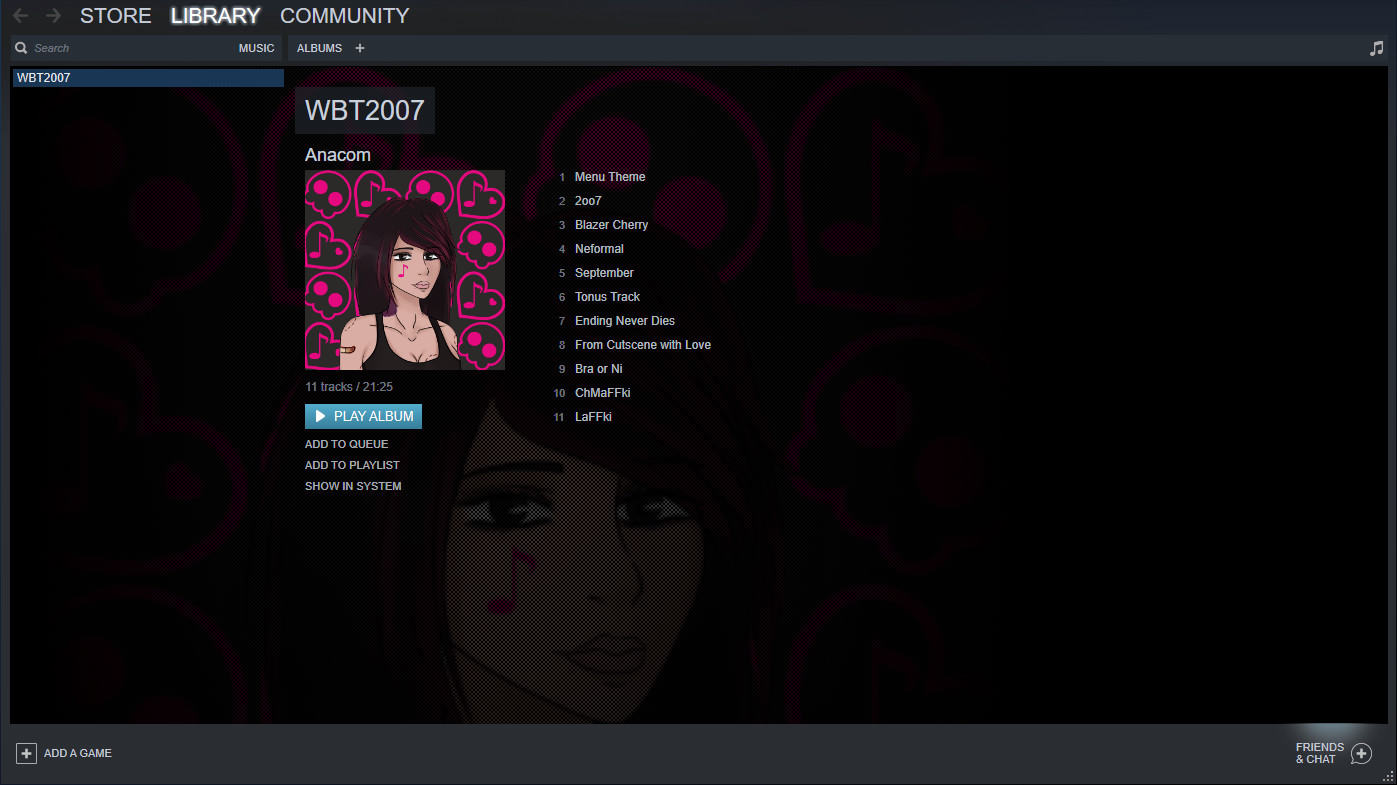Click the back navigation arrow
Screen dimensions: 1397x785
point(20,16)
